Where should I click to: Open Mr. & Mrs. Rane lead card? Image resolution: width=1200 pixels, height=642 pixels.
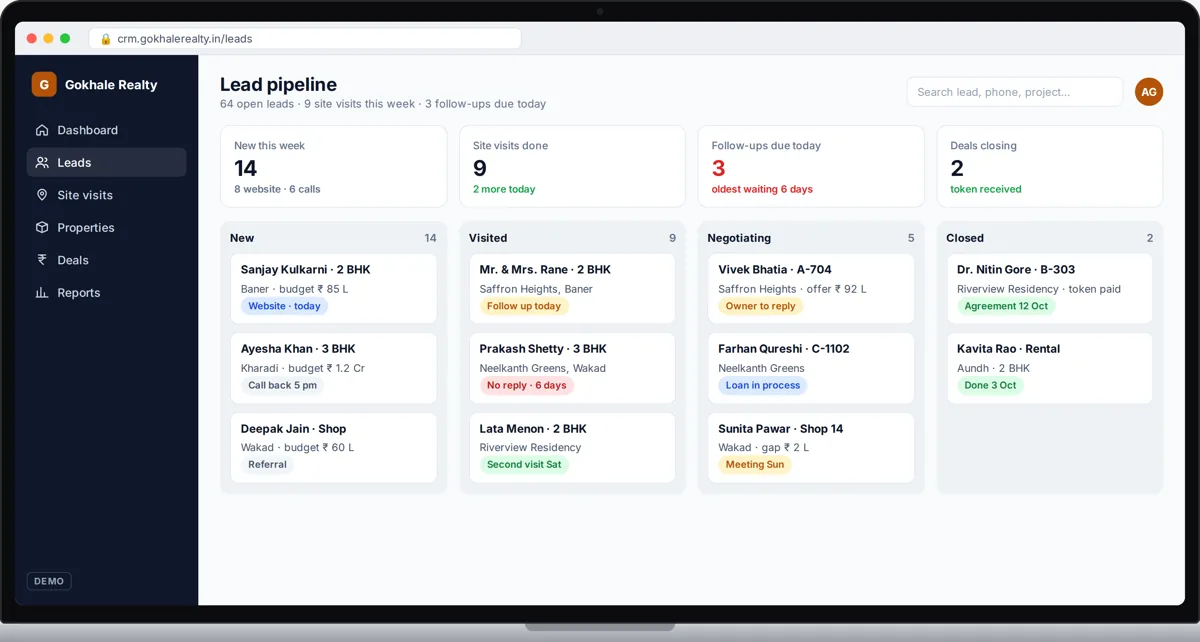572,289
